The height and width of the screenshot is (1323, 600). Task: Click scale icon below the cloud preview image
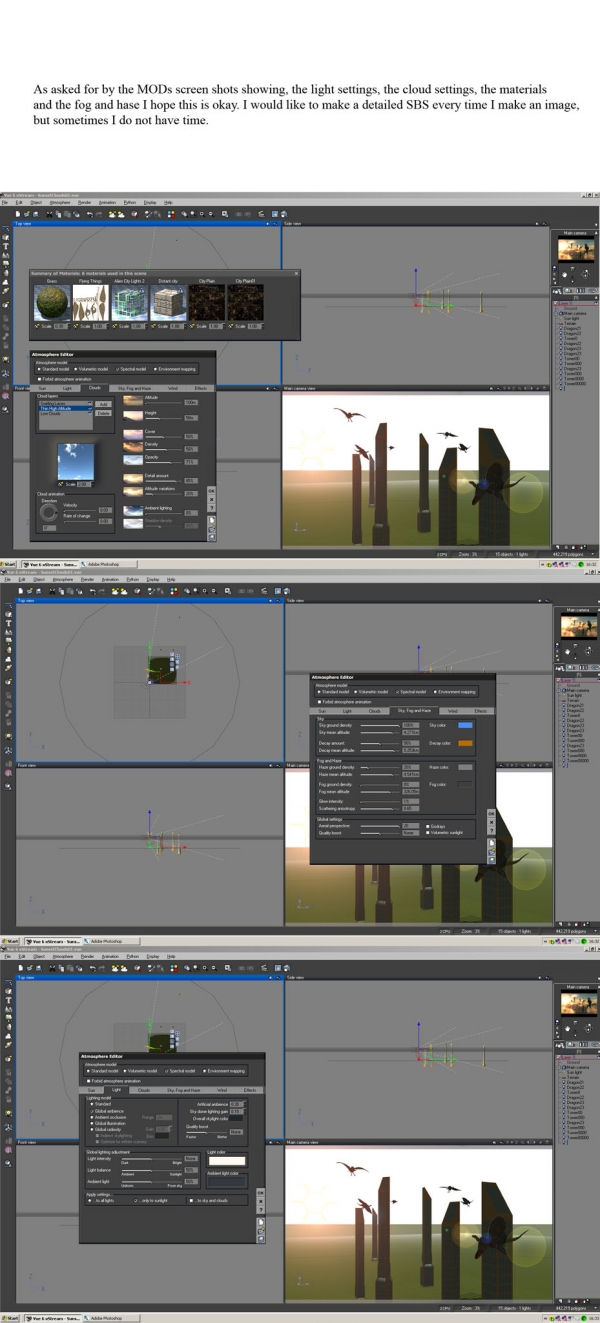point(60,484)
